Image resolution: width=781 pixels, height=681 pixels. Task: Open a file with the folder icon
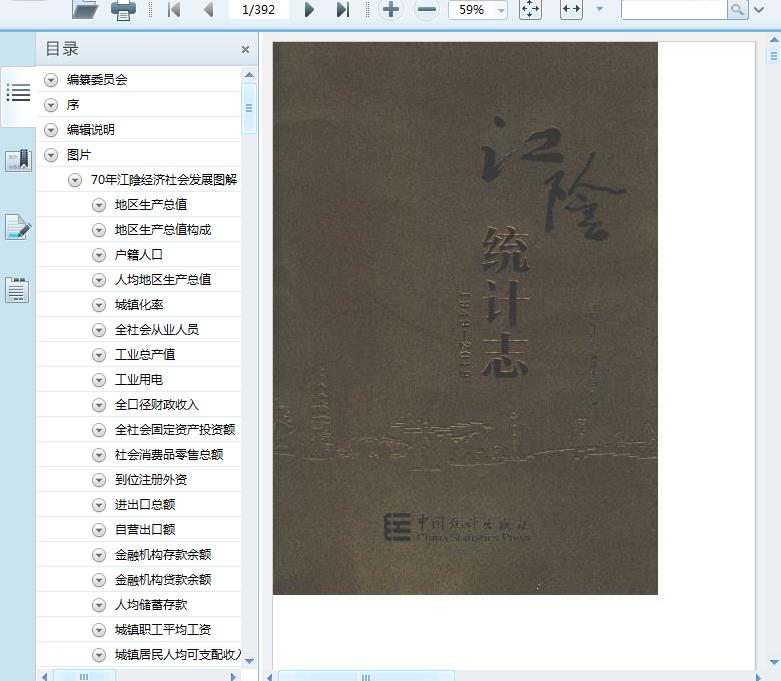click(85, 9)
